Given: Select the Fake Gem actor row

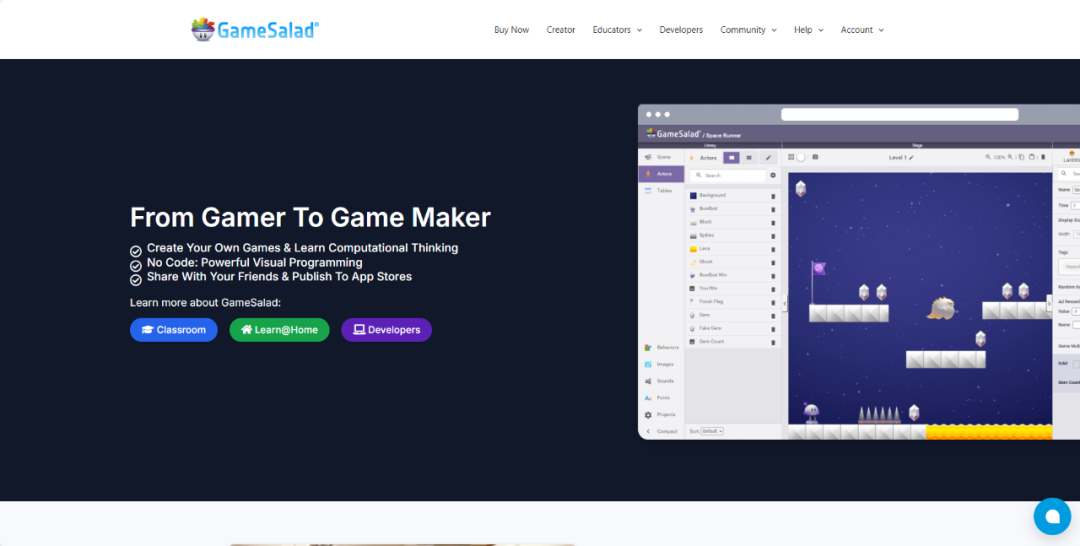Looking at the screenshot, I should [734, 328].
